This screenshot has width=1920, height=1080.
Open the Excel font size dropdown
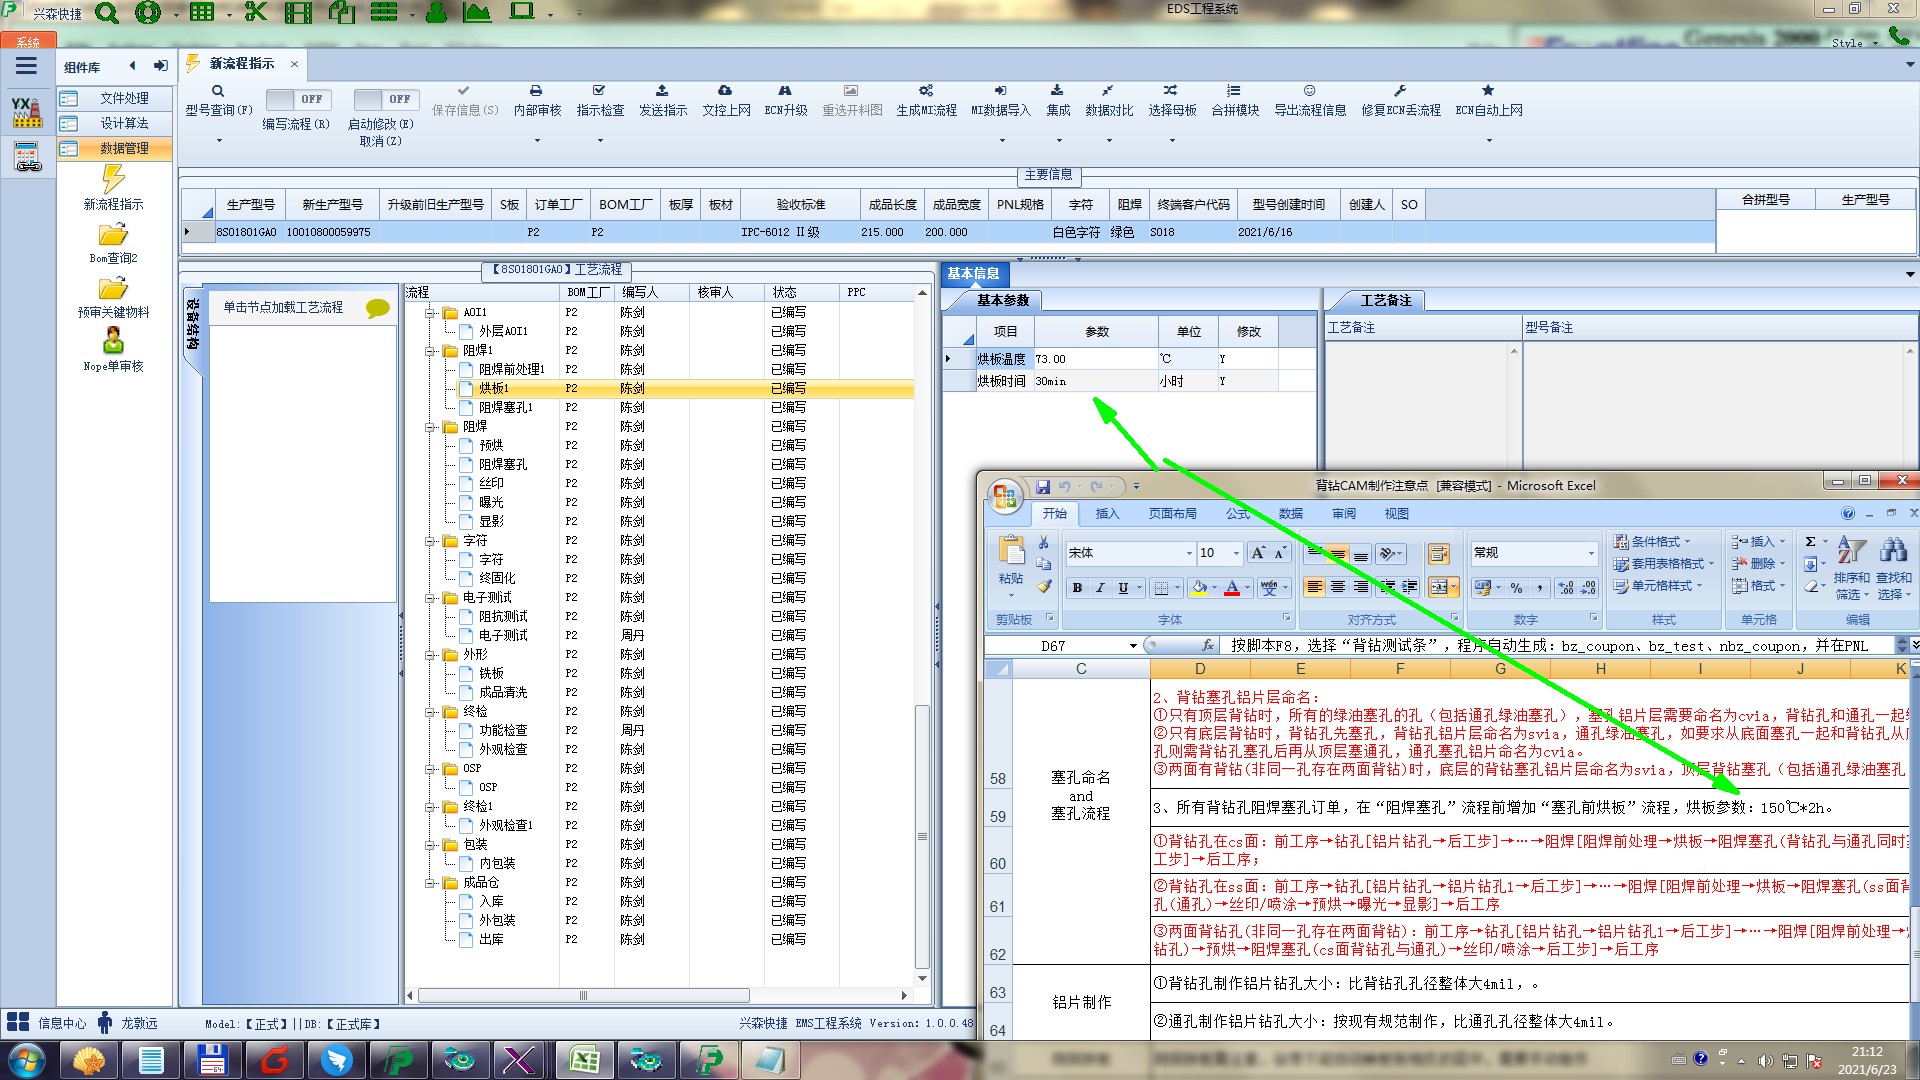(x=1236, y=553)
